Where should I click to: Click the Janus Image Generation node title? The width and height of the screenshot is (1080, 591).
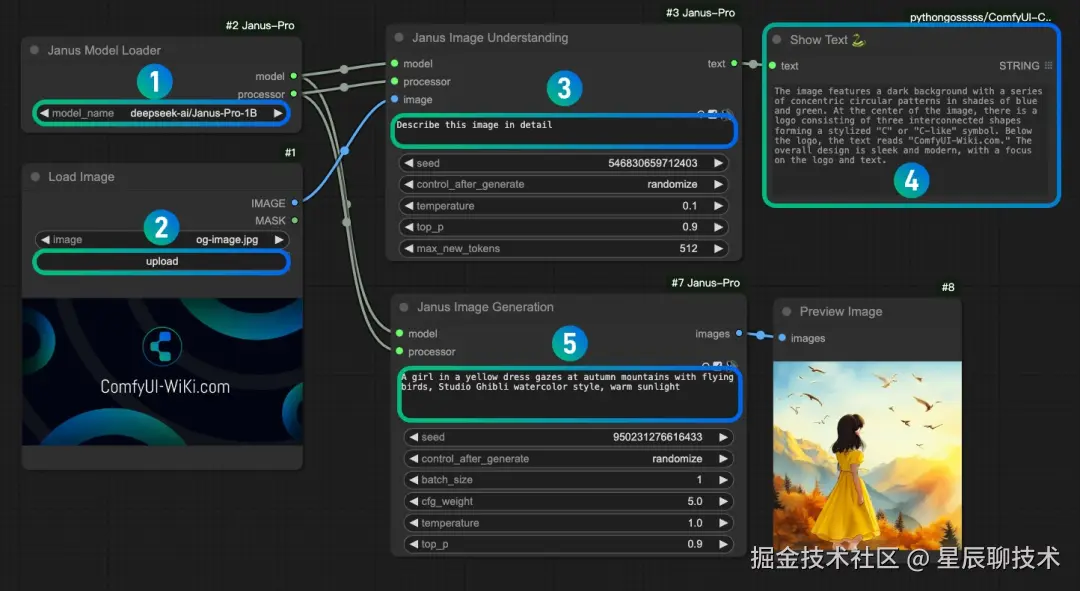pos(485,307)
